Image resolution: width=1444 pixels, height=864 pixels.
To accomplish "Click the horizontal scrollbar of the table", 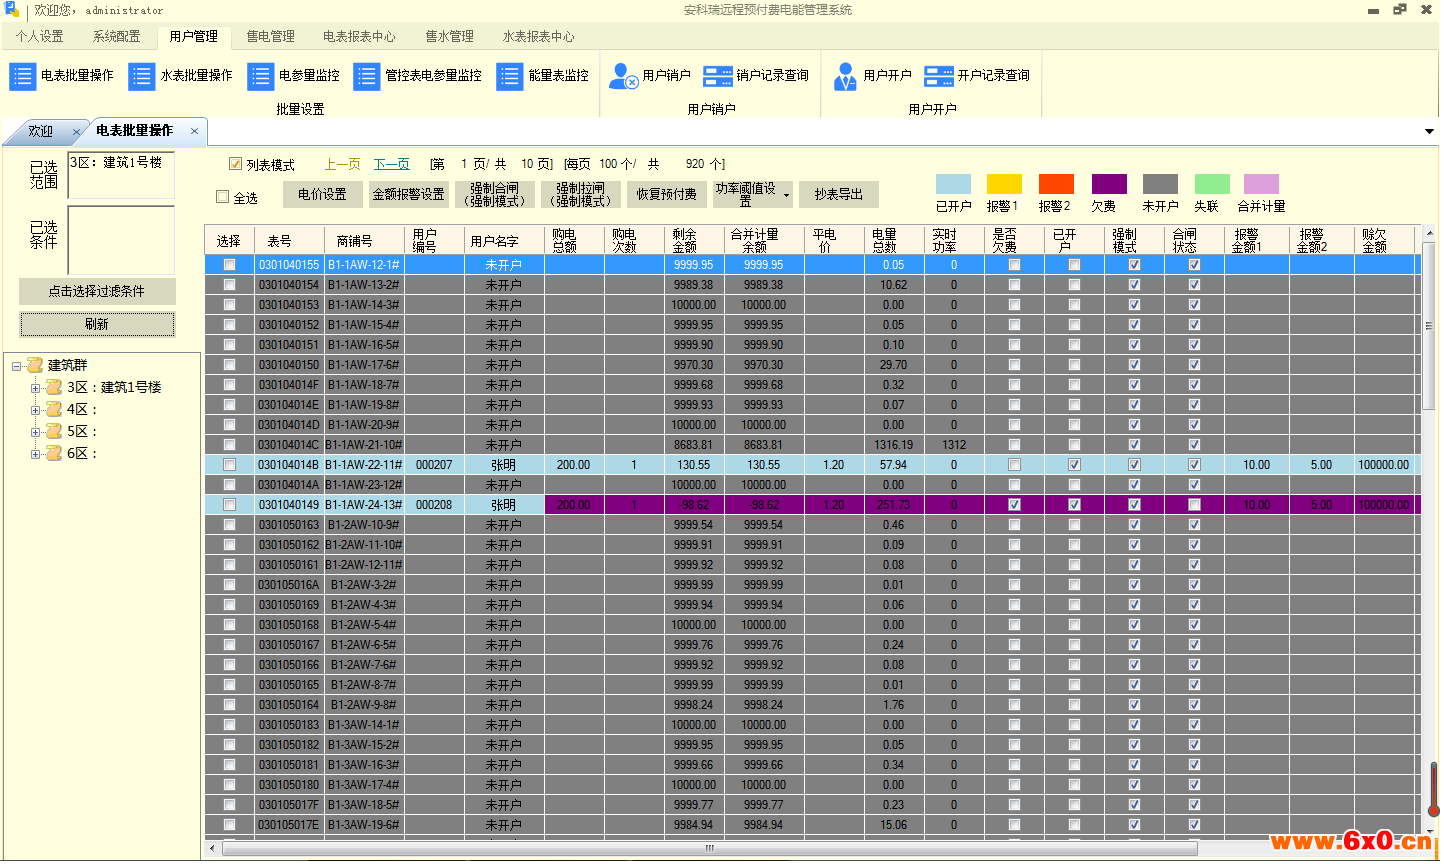I will point(710,849).
